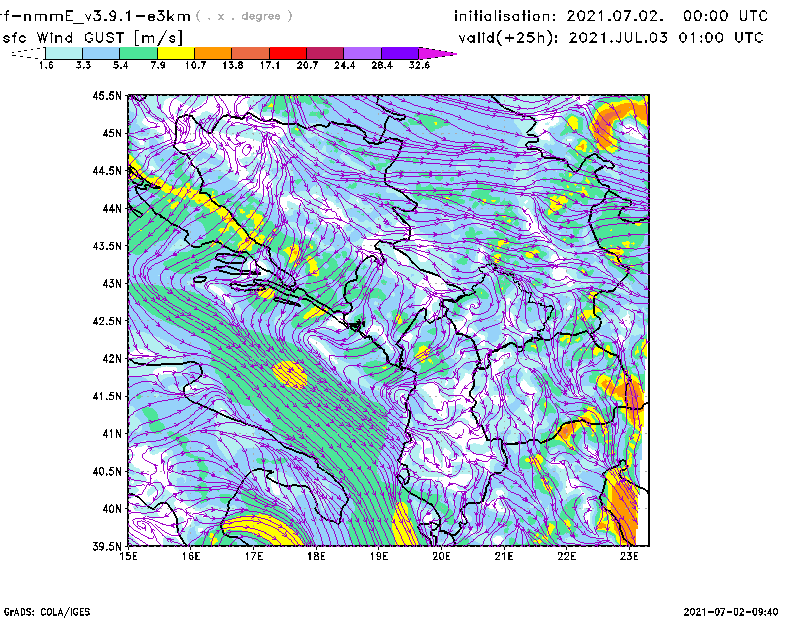Click the legend value 10.7
This screenshot has width=800, height=618.
coord(195,65)
